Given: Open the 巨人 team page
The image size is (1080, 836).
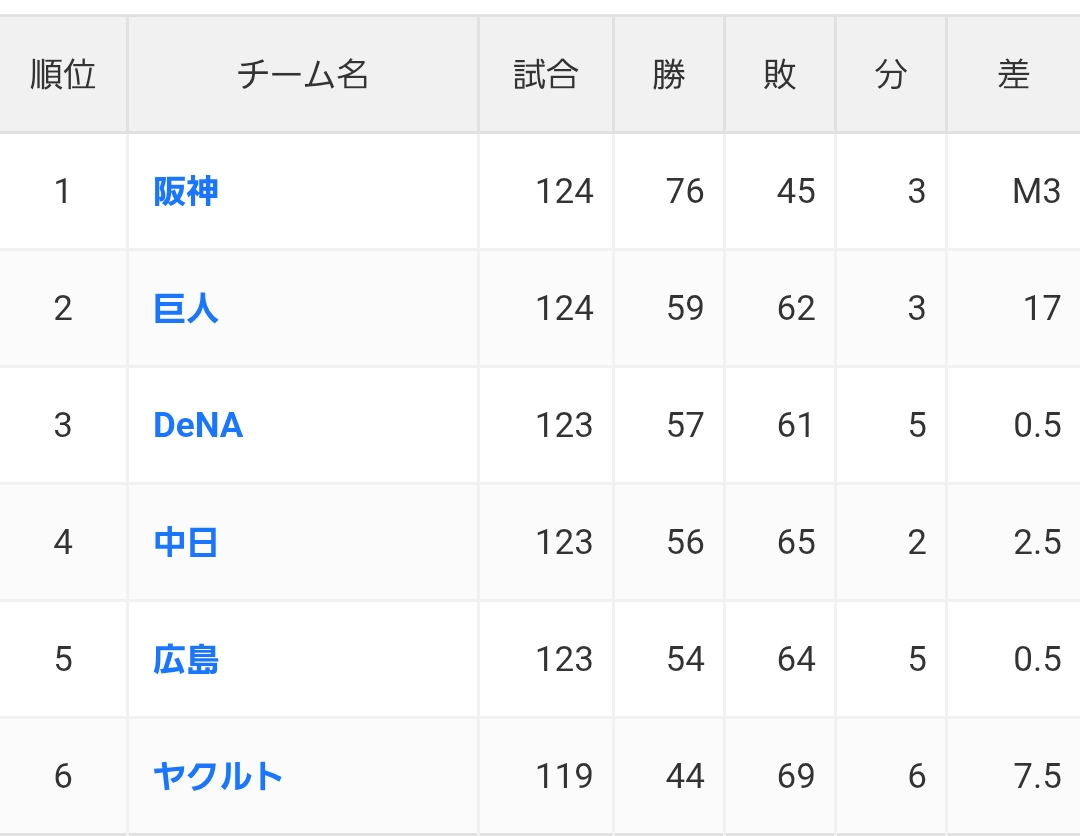Looking at the screenshot, I should 186,308.
